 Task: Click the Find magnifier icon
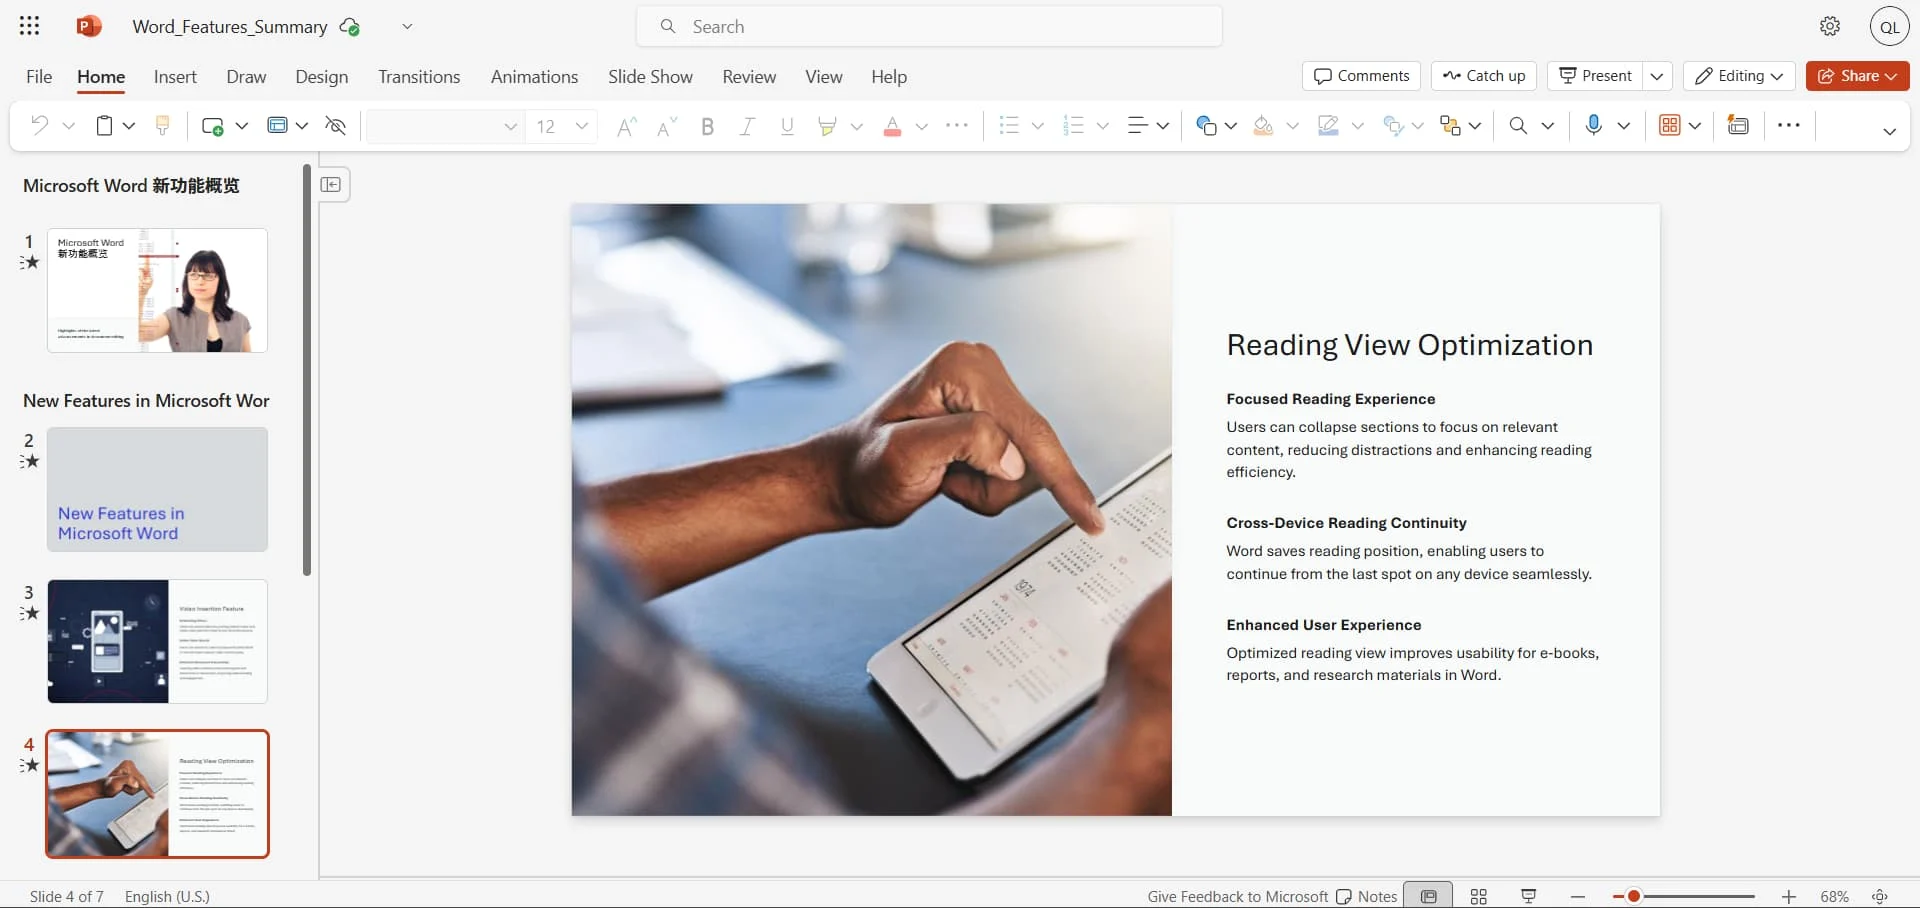pos(1518,125)
